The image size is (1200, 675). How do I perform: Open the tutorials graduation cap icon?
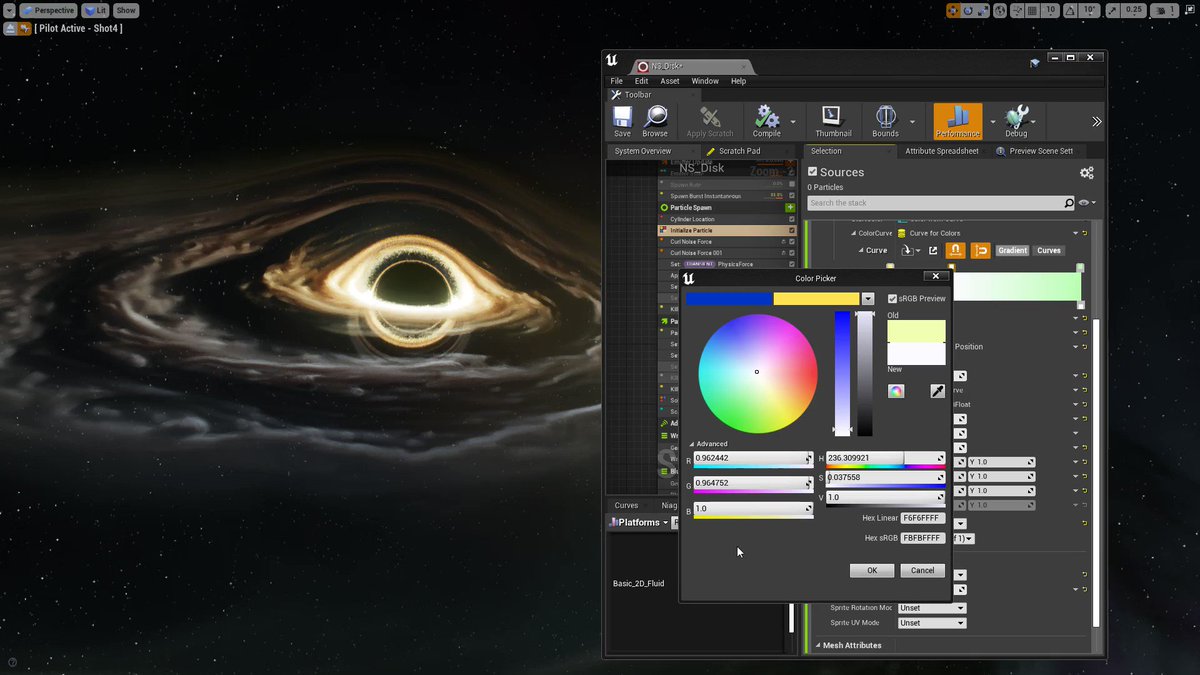tap(1035, 63)
